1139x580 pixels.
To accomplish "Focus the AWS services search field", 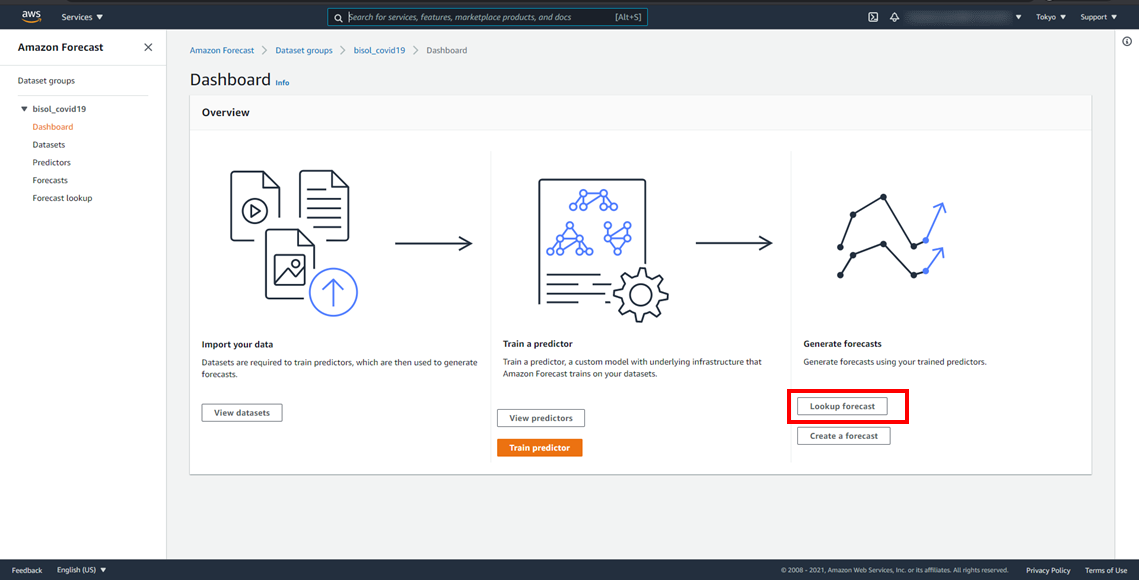I will click(x=480, y=17).
